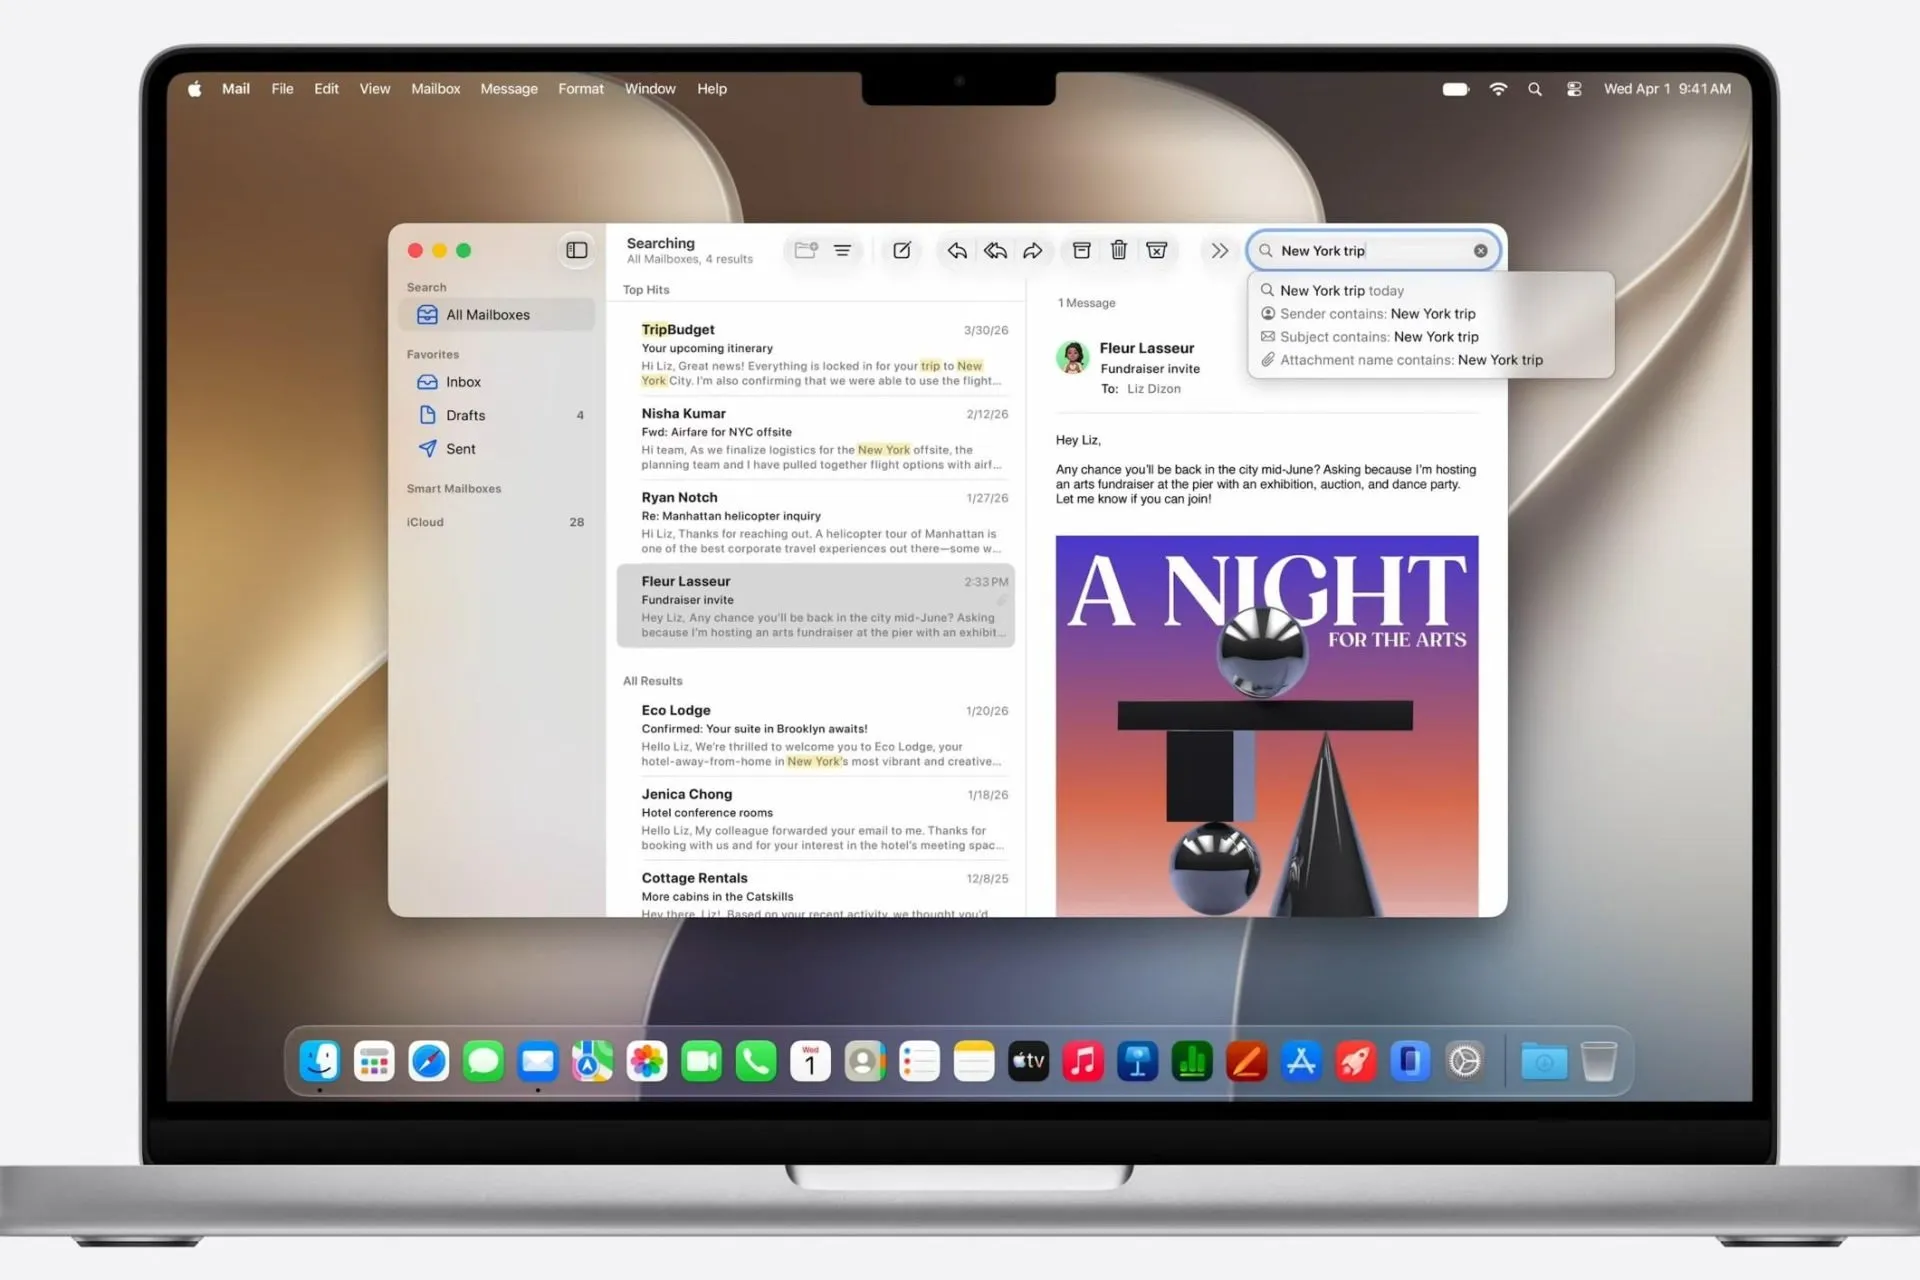This screenshot has width=1920, height=1280.
Task: Open Music from the Dock
Action: (1083, 1061)
